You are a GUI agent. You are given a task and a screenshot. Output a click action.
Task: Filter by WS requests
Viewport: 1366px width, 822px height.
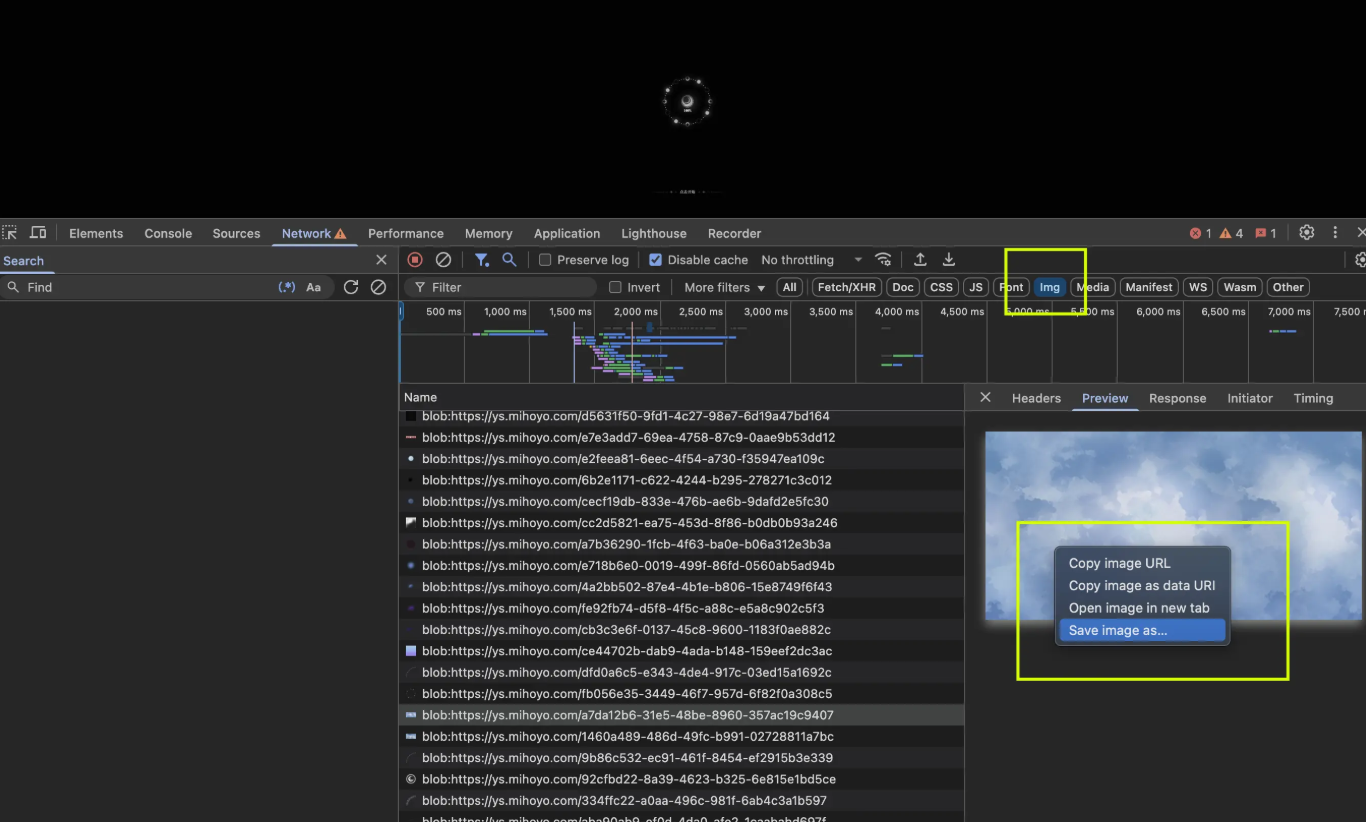[x=1197, y=287]
